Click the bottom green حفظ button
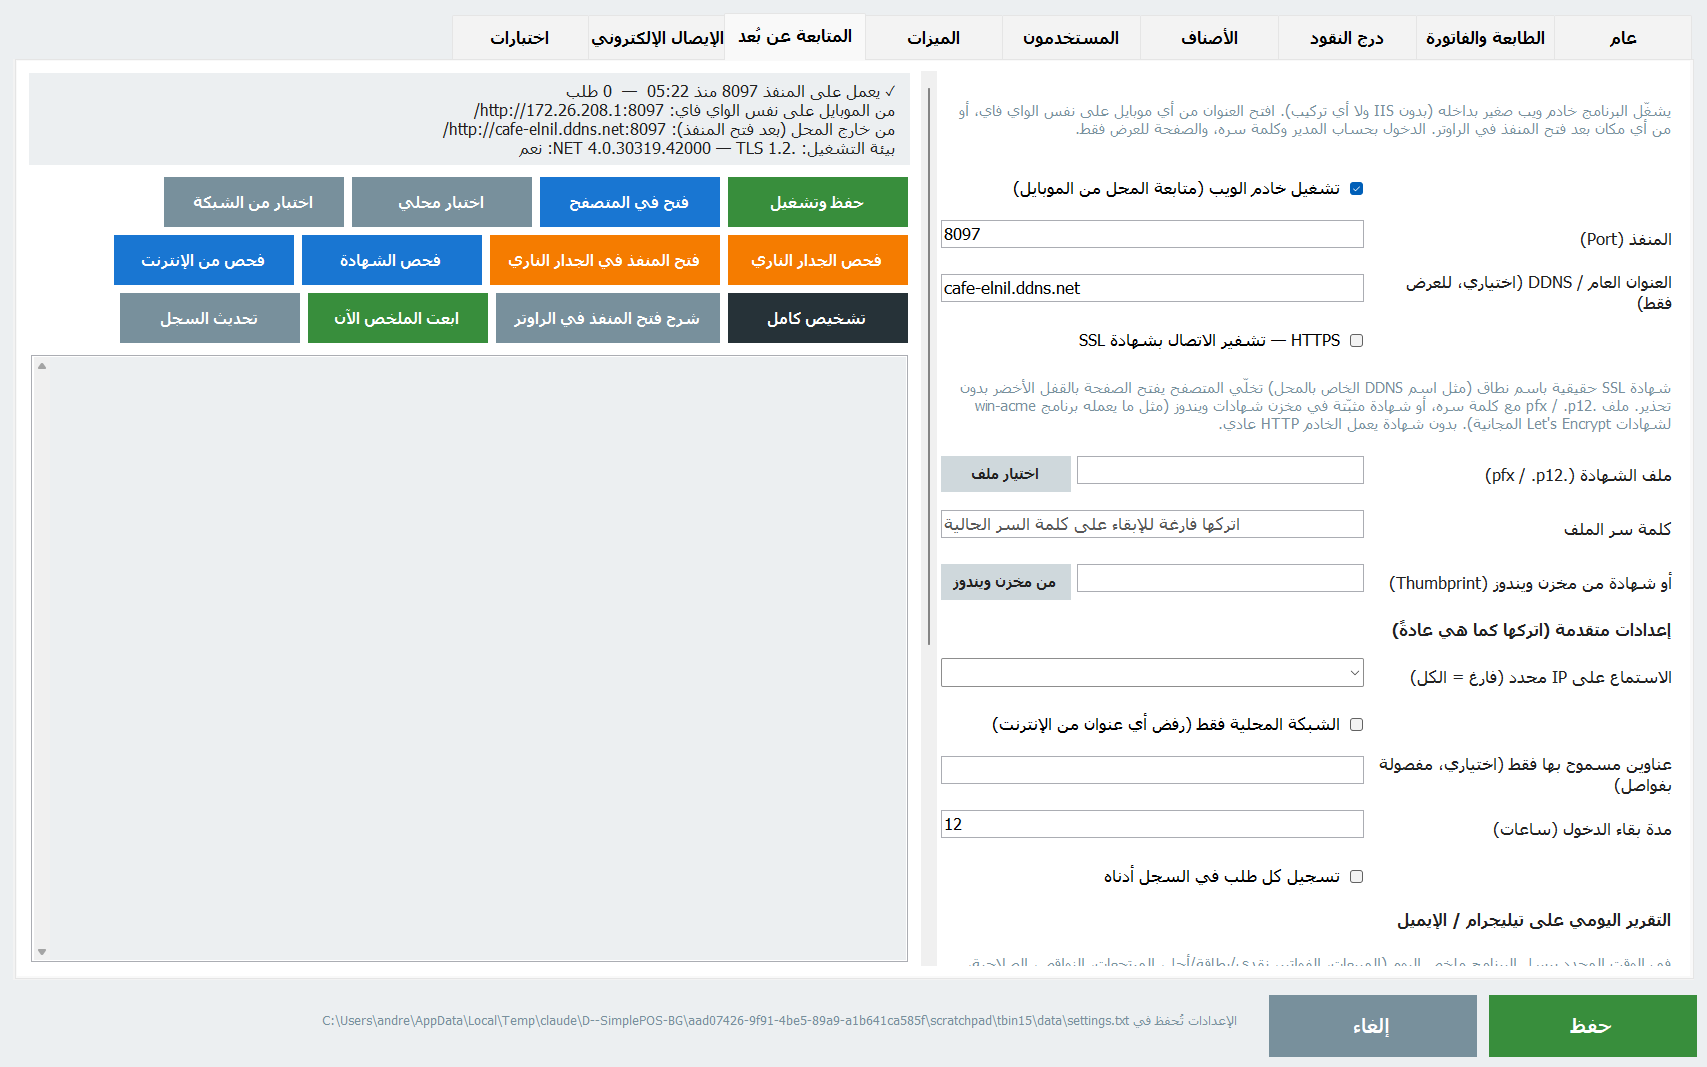Image resolution: width=1707 pixels, height=1067 pixels. [1593, 1026]
